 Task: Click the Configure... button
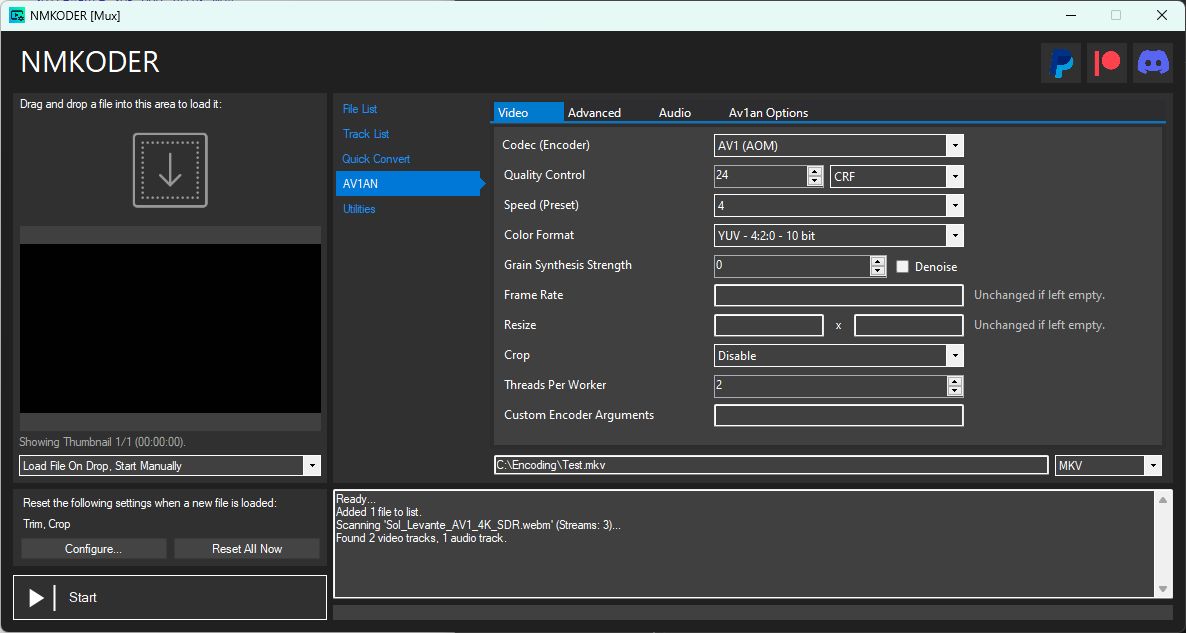point(94,549)
